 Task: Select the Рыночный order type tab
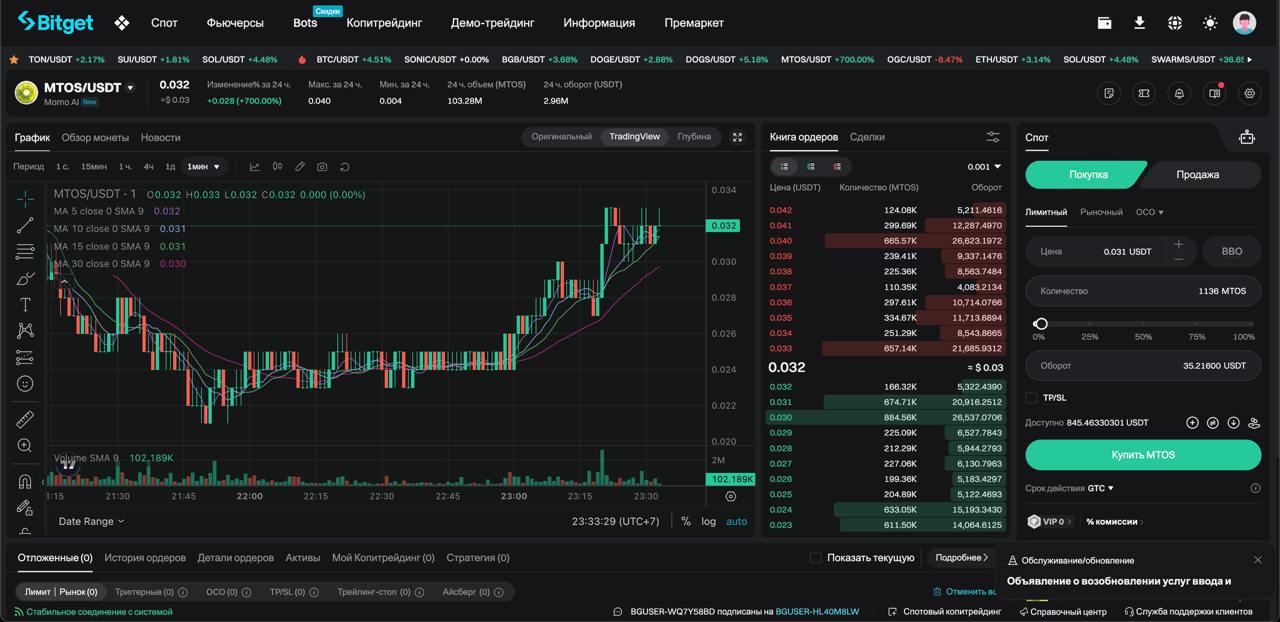coord(1101,212)
